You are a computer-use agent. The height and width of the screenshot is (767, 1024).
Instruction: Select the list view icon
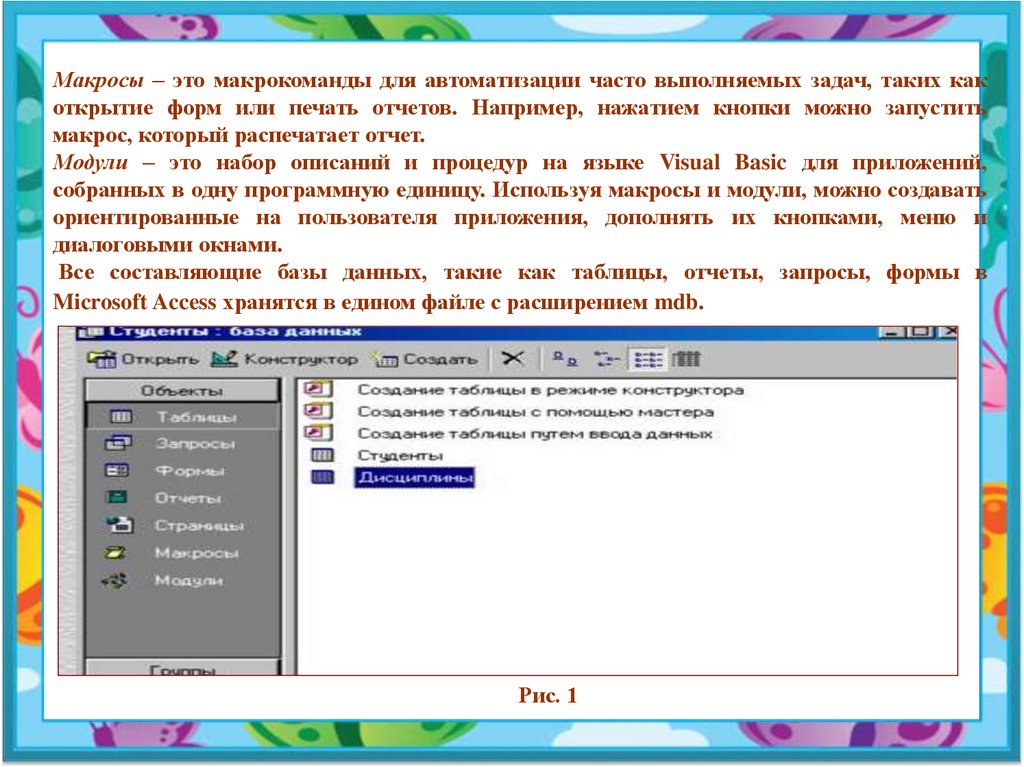[648, 359]
